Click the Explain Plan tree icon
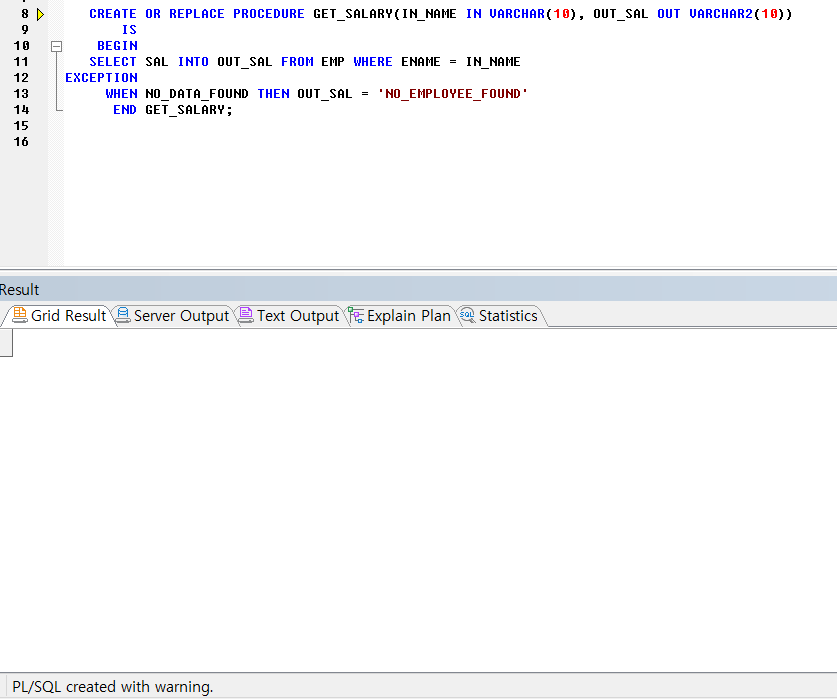 click(x=356, y=315)
